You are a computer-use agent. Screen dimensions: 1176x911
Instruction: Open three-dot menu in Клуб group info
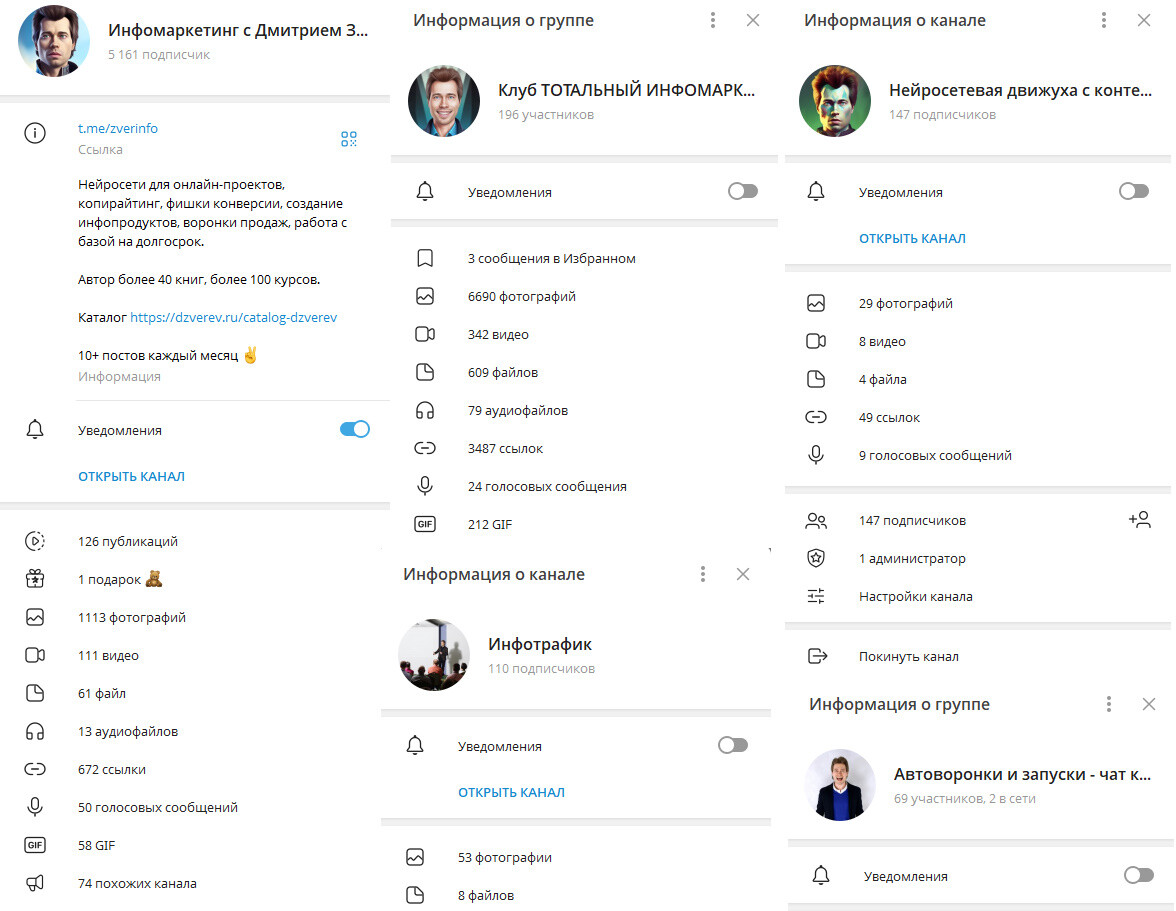tap(712, 20)
